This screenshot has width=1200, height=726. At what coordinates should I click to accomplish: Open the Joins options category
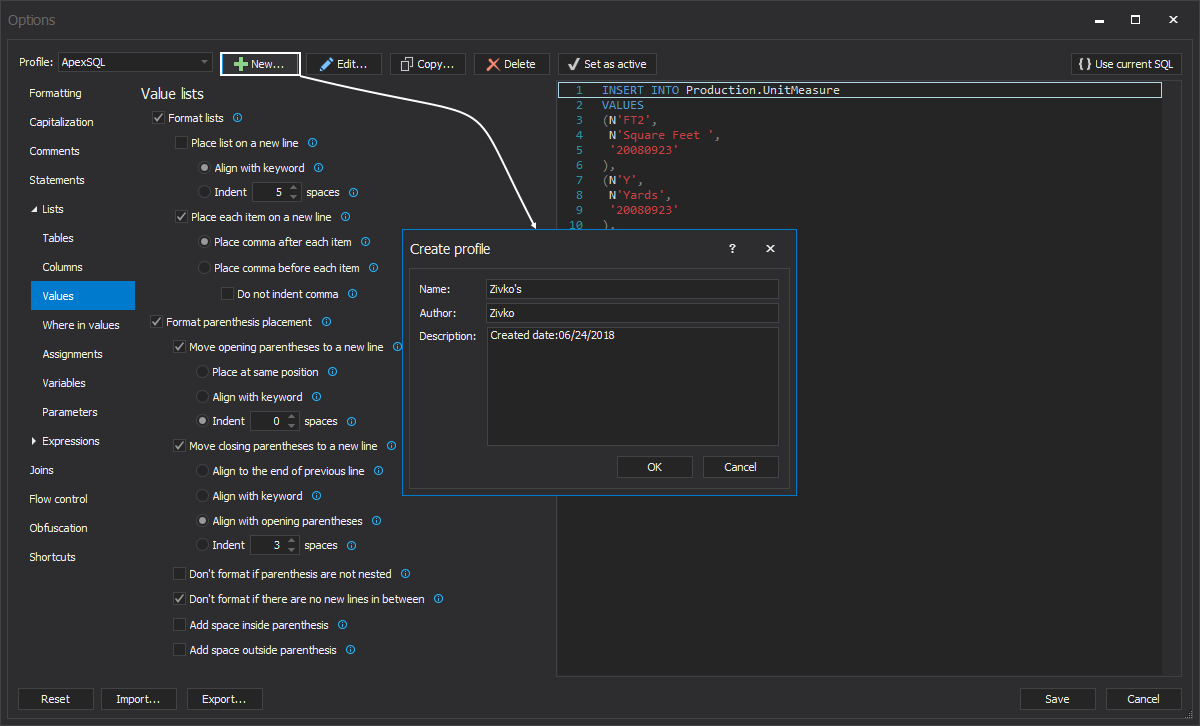pos(42,470)
